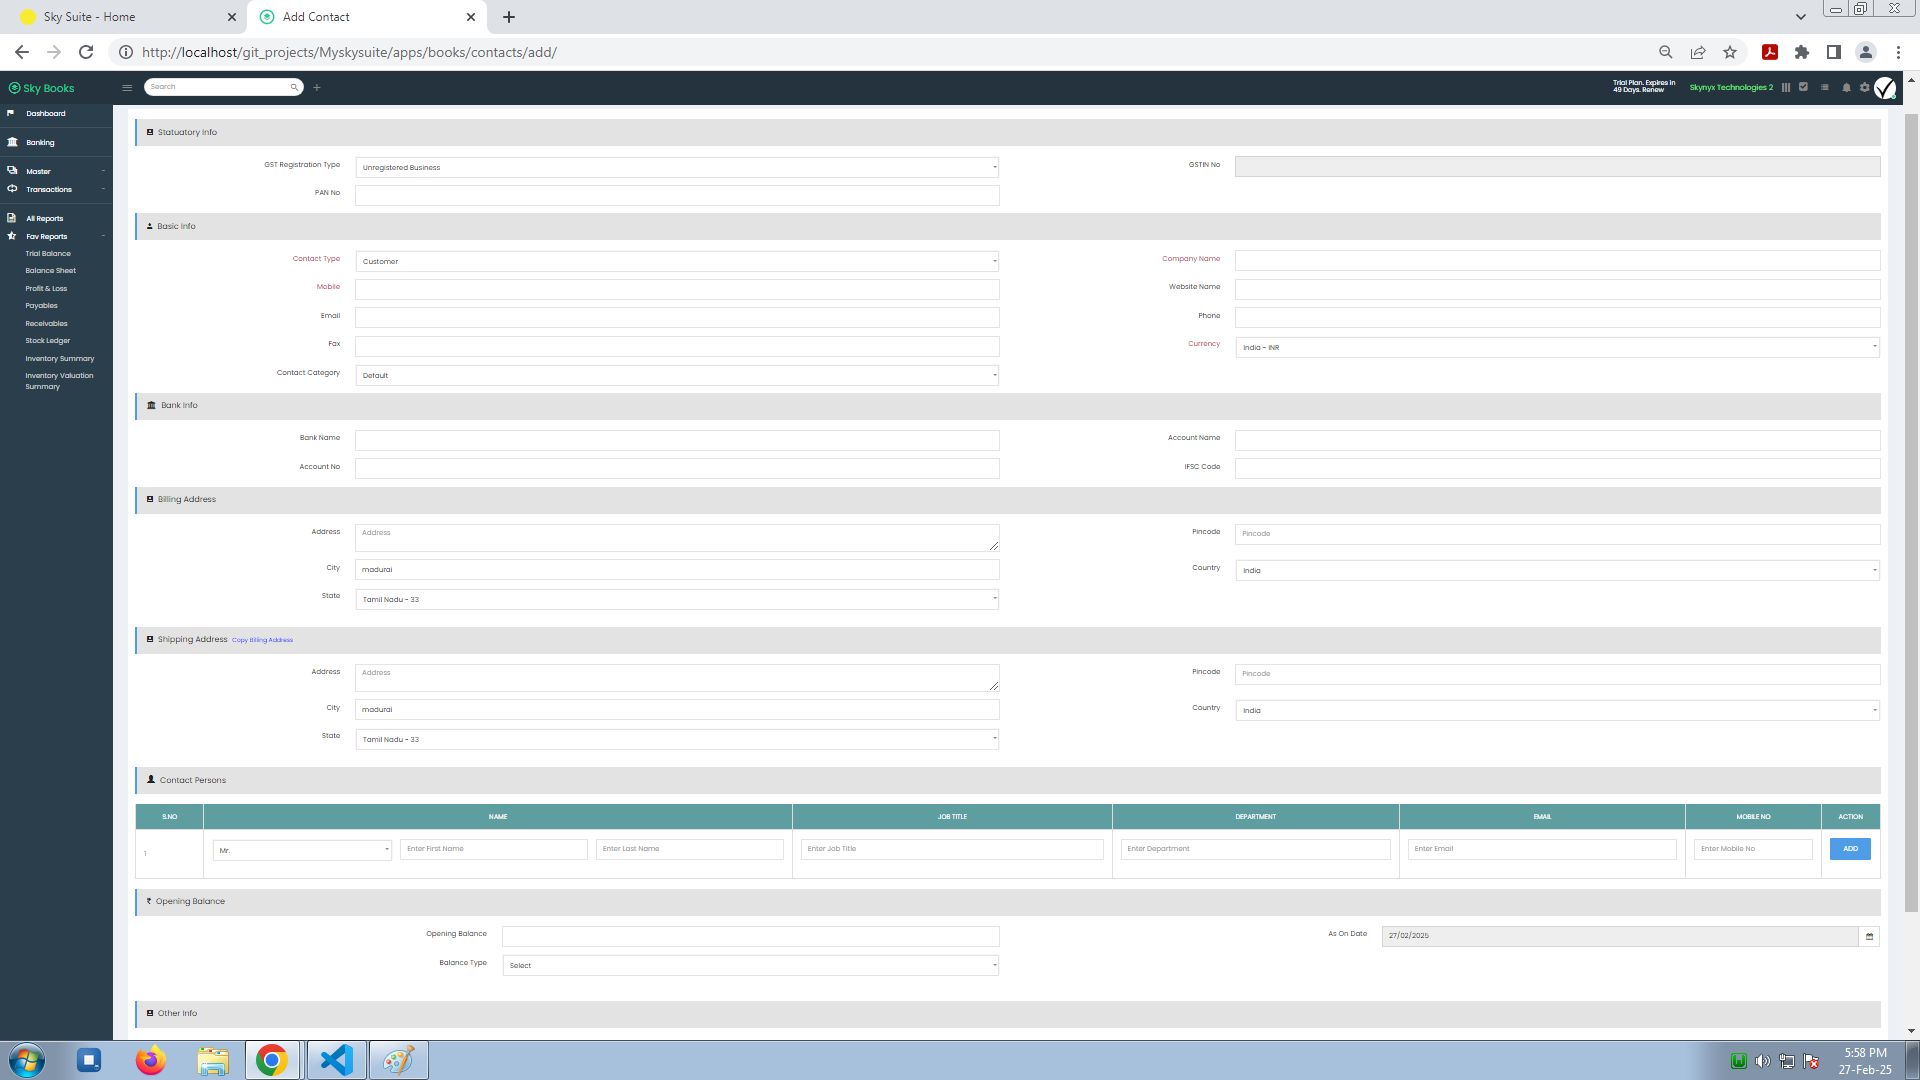Click the page vertical scrollbar
Screen dimensions: 1920x1080
(1911, 513)
